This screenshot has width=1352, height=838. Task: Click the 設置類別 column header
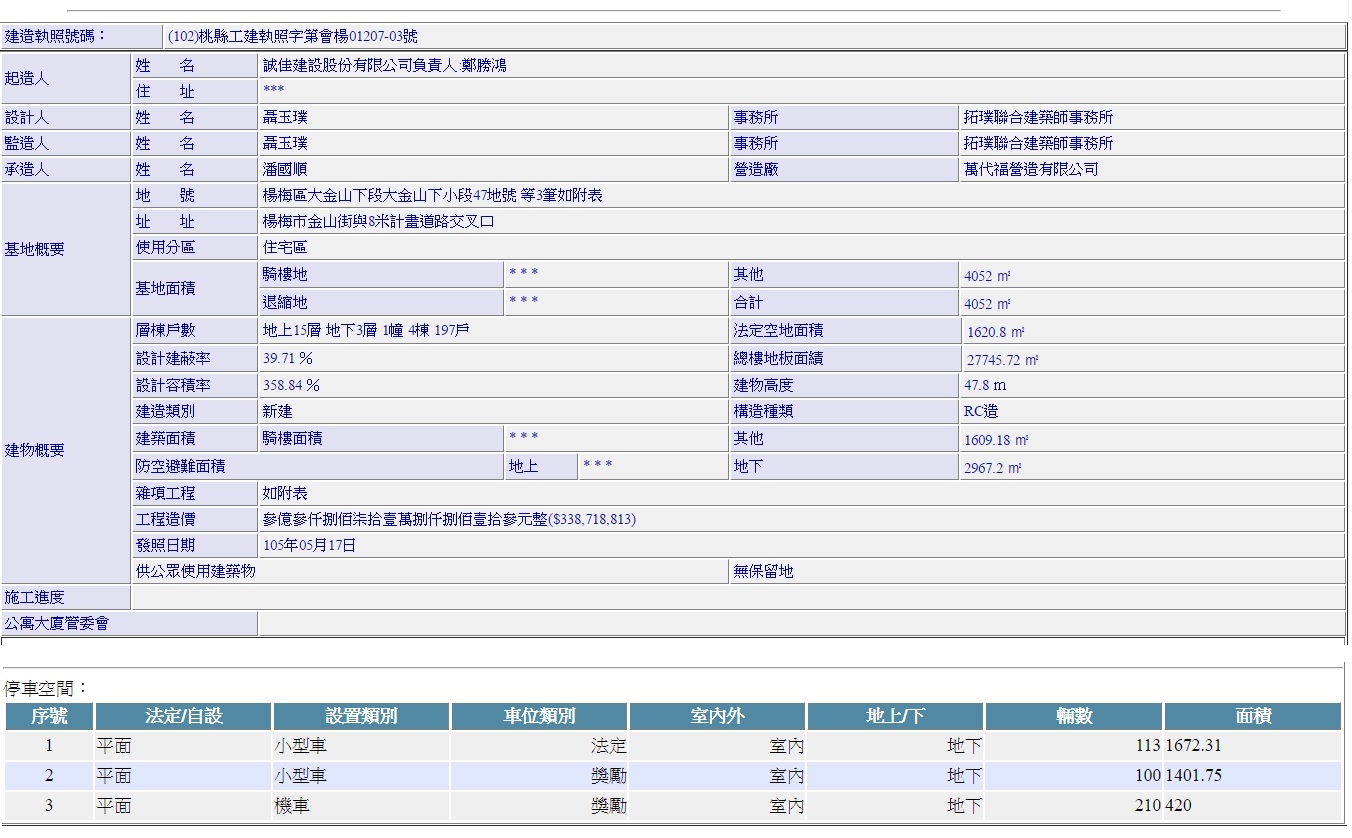(x=362, y=717)
